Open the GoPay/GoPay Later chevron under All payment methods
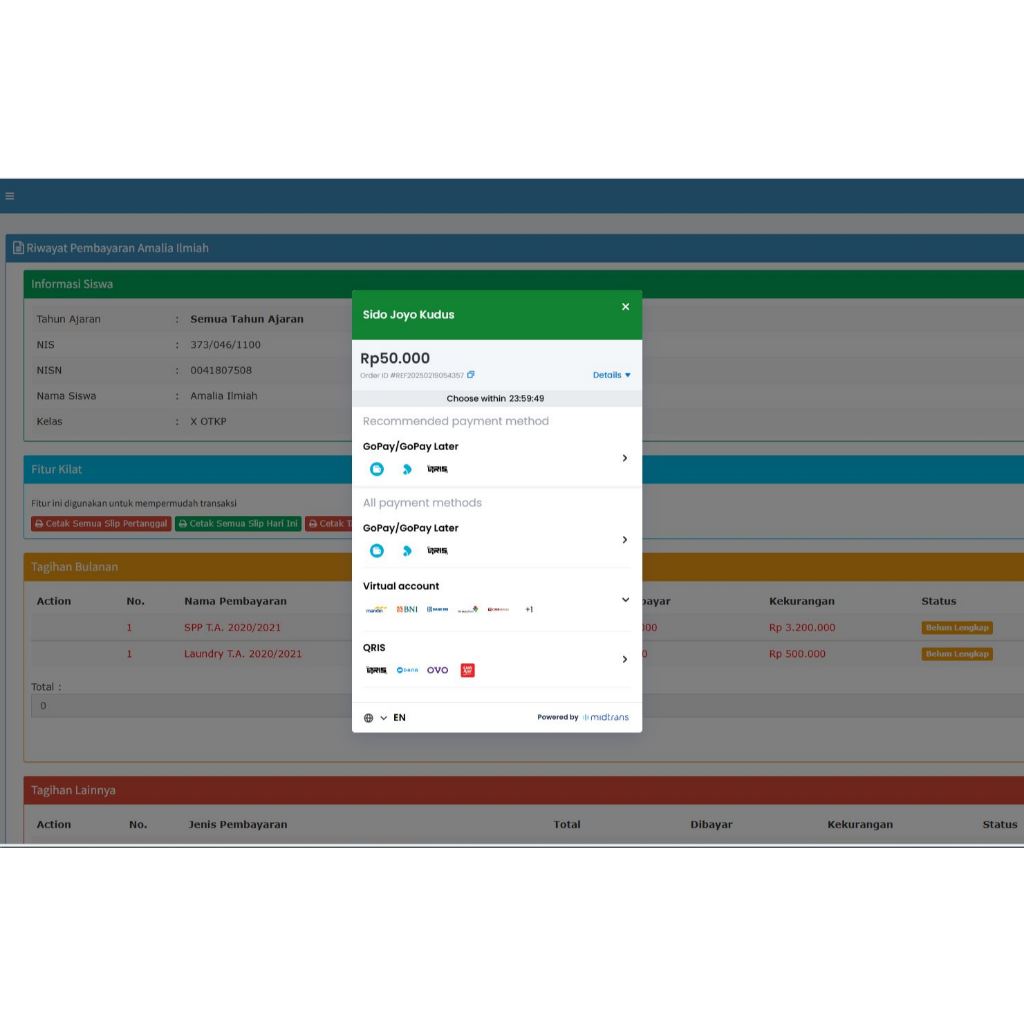 click(625, 539)
